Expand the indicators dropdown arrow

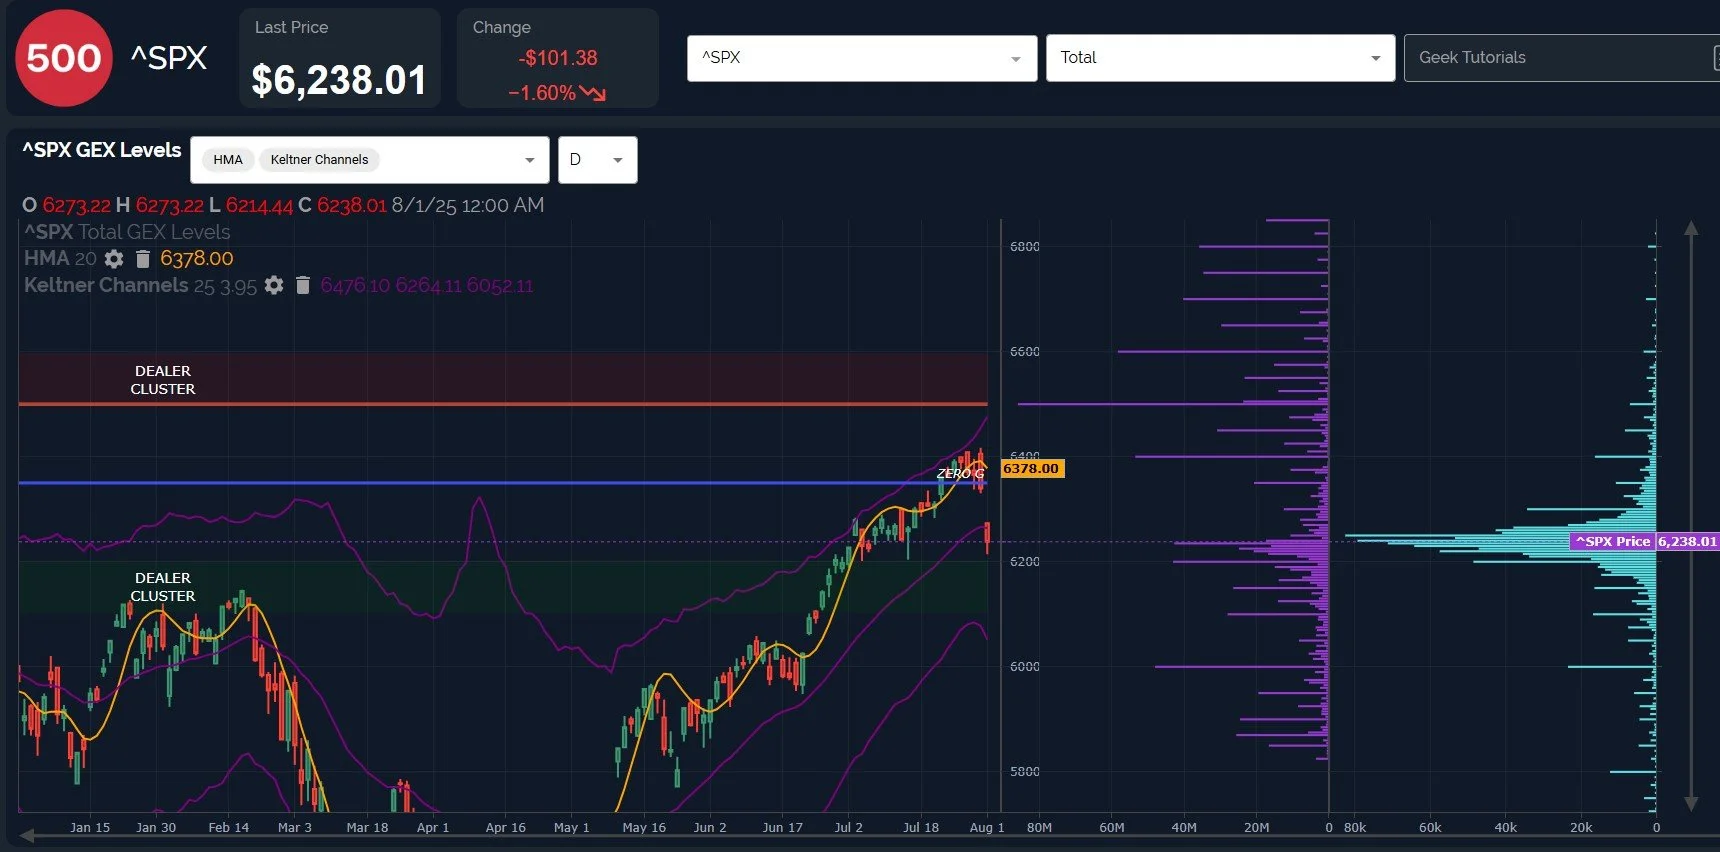530,160
